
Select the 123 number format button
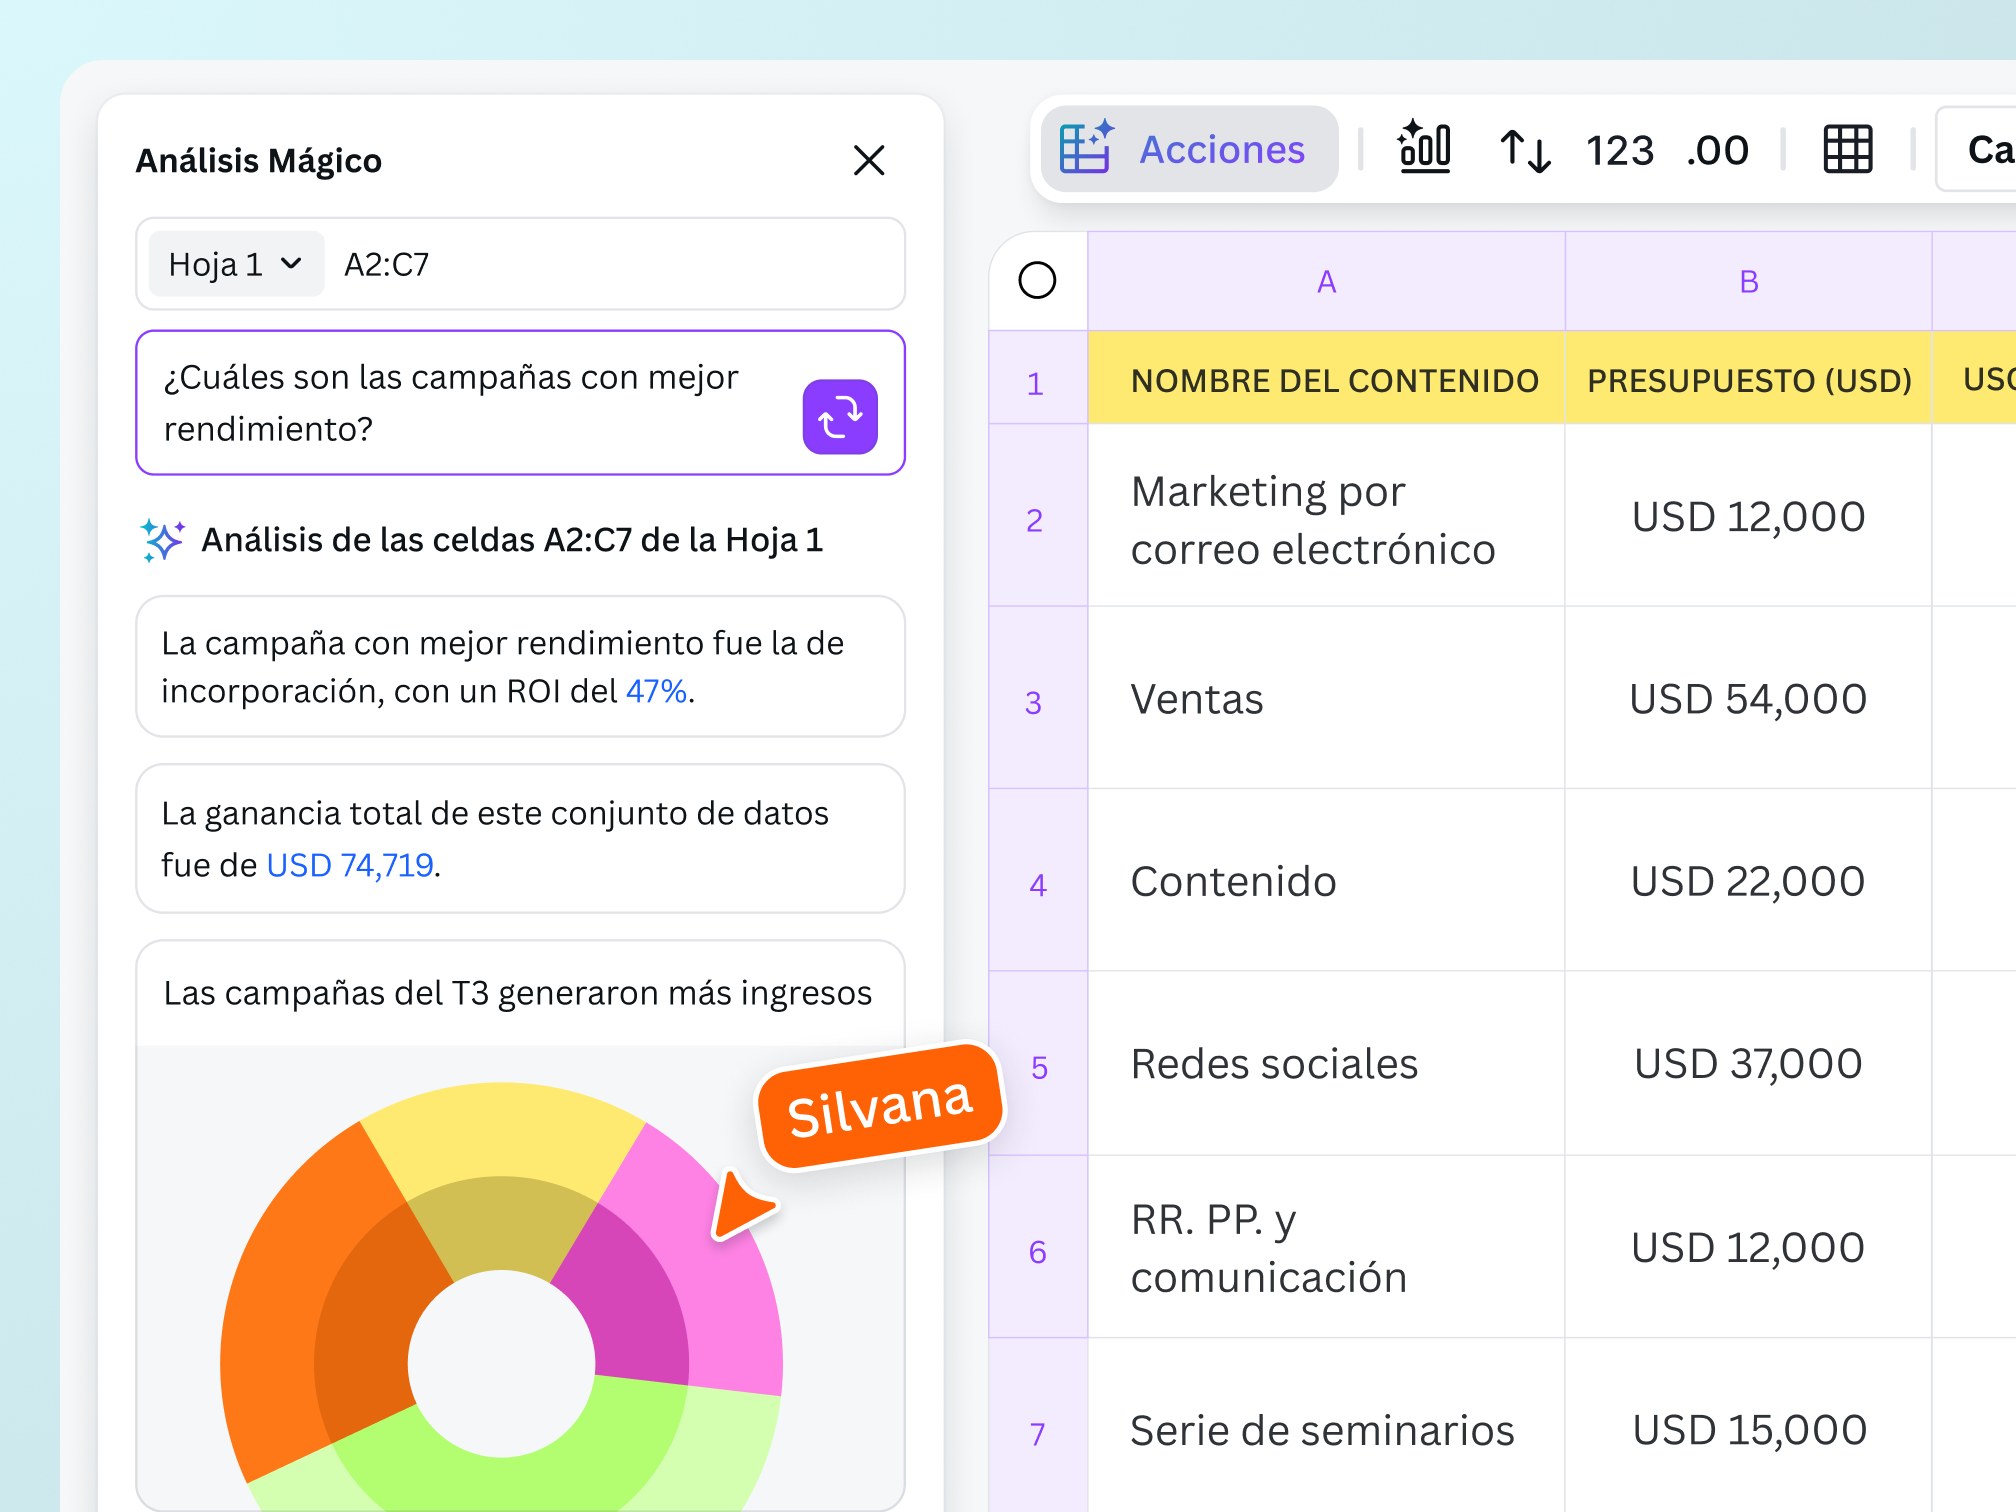1619,151
